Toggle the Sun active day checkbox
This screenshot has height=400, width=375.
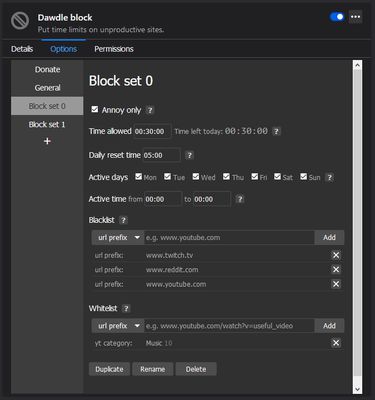pos(303,176)
